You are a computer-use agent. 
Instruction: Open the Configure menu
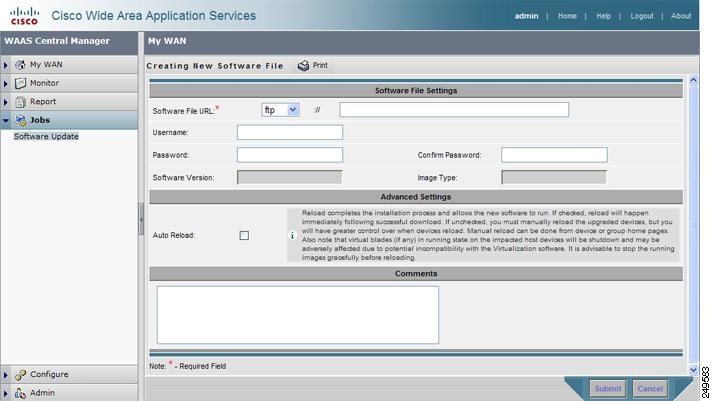click(x=69, y=375)
